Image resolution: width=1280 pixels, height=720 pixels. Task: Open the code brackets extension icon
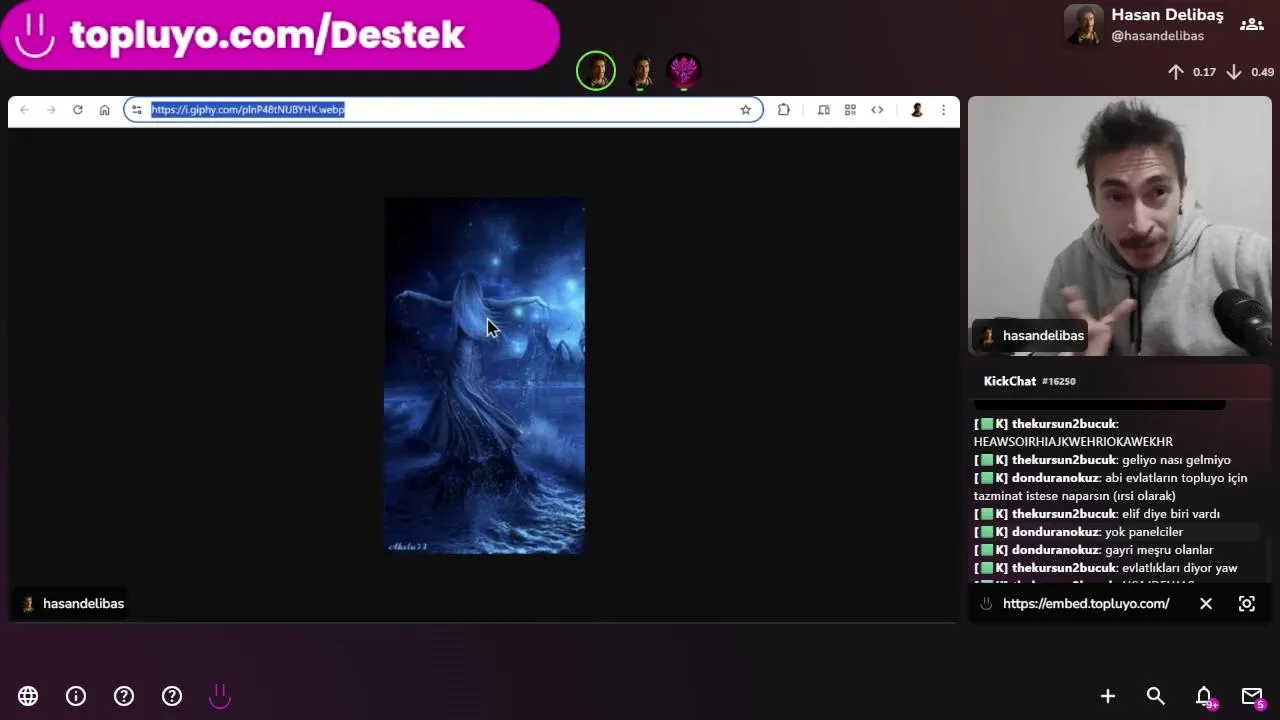click(x=877, y=110)
